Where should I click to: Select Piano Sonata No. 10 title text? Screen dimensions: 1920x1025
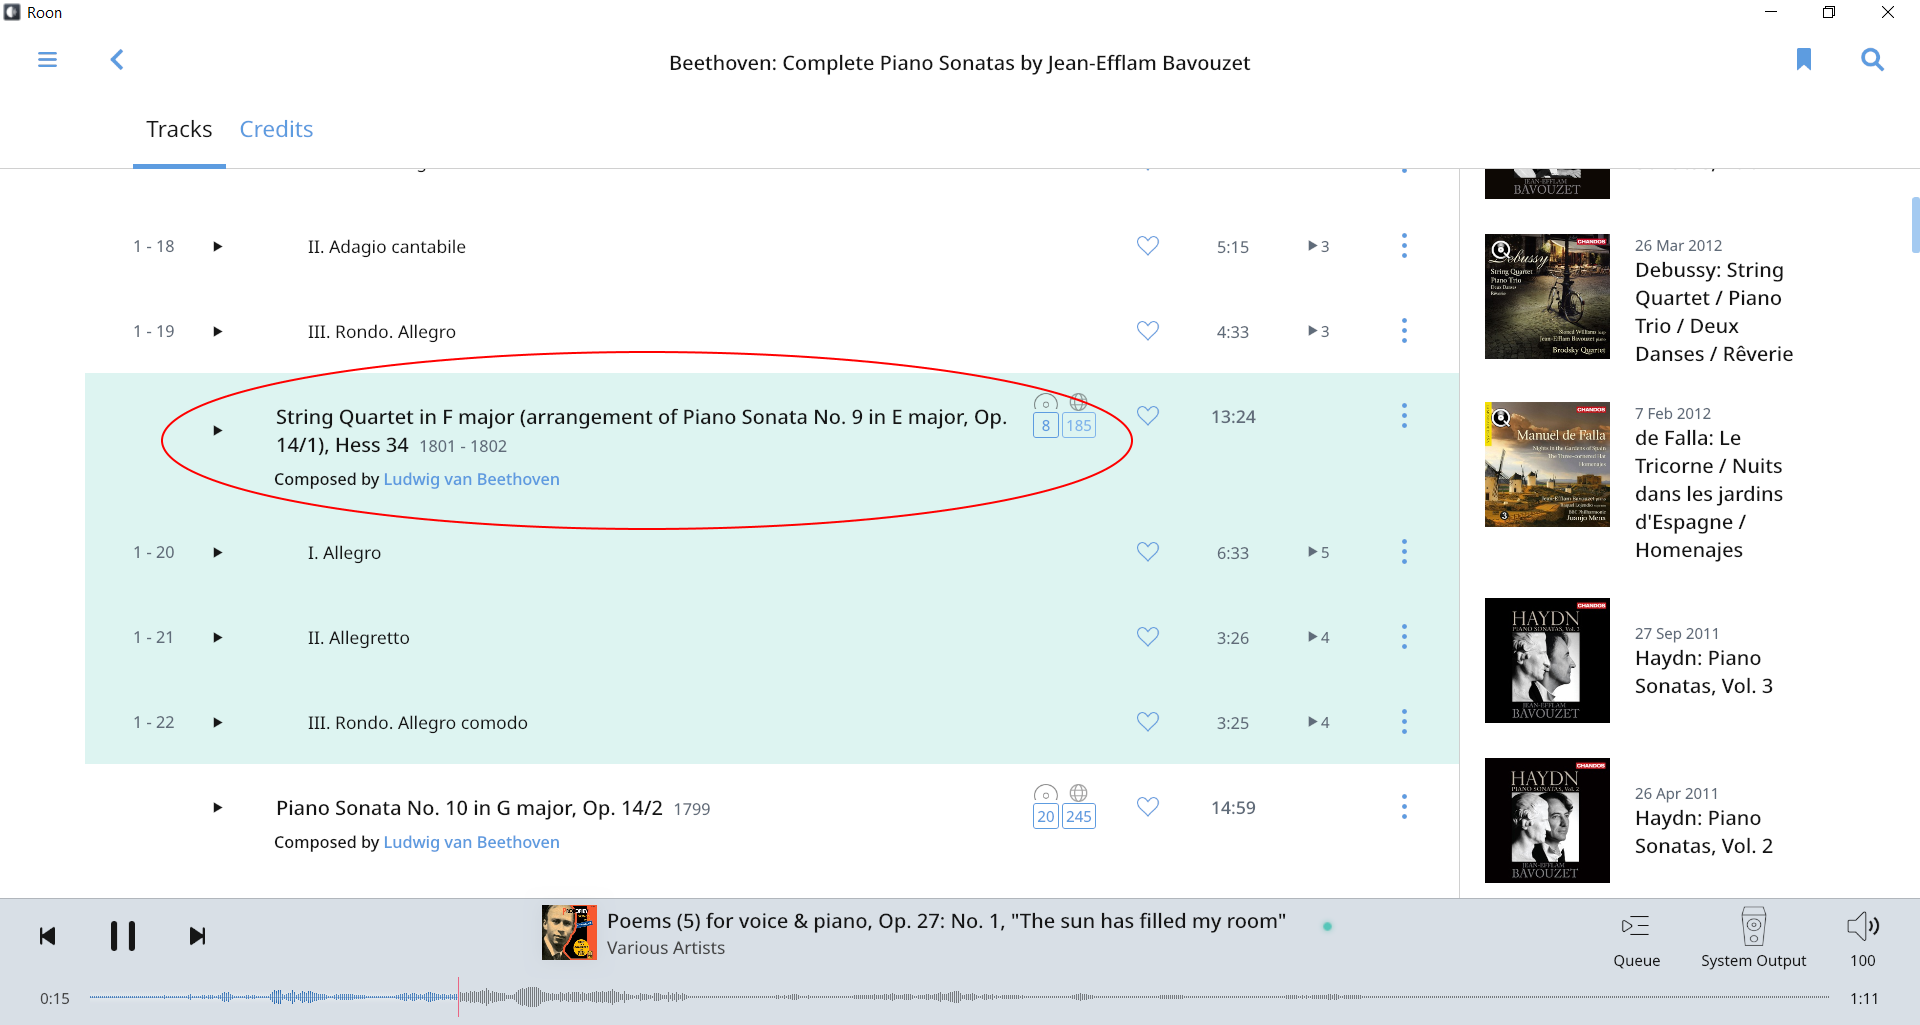click(x=469, y=808)
